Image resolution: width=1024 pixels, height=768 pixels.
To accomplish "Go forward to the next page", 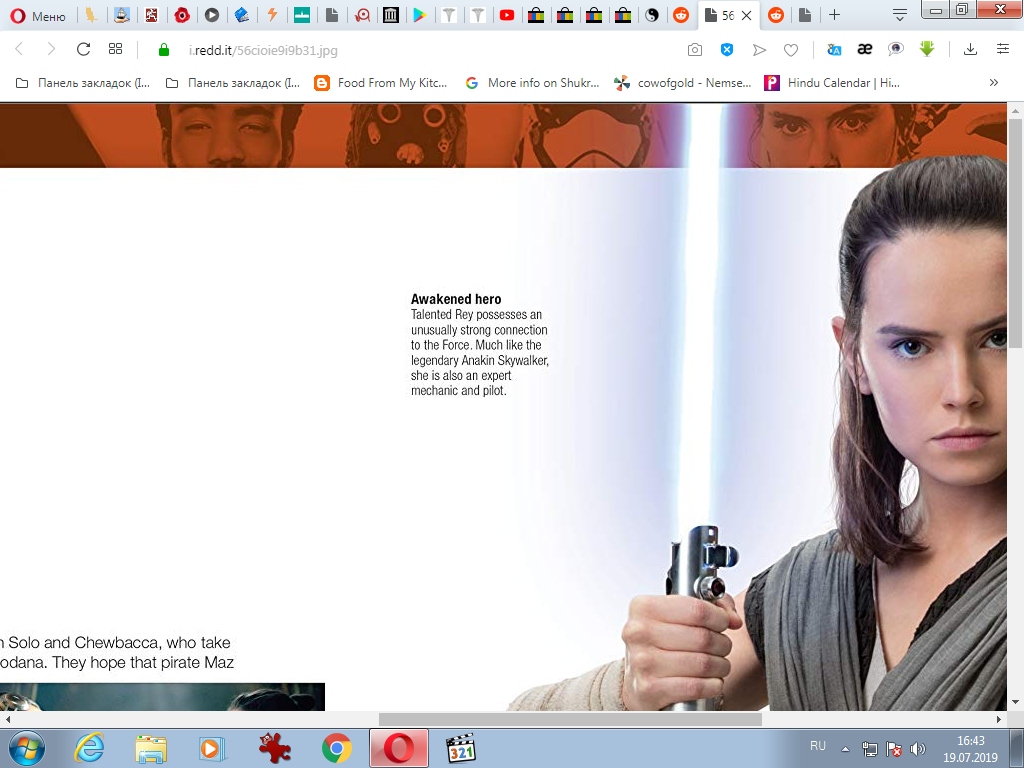I will point(50,49).
